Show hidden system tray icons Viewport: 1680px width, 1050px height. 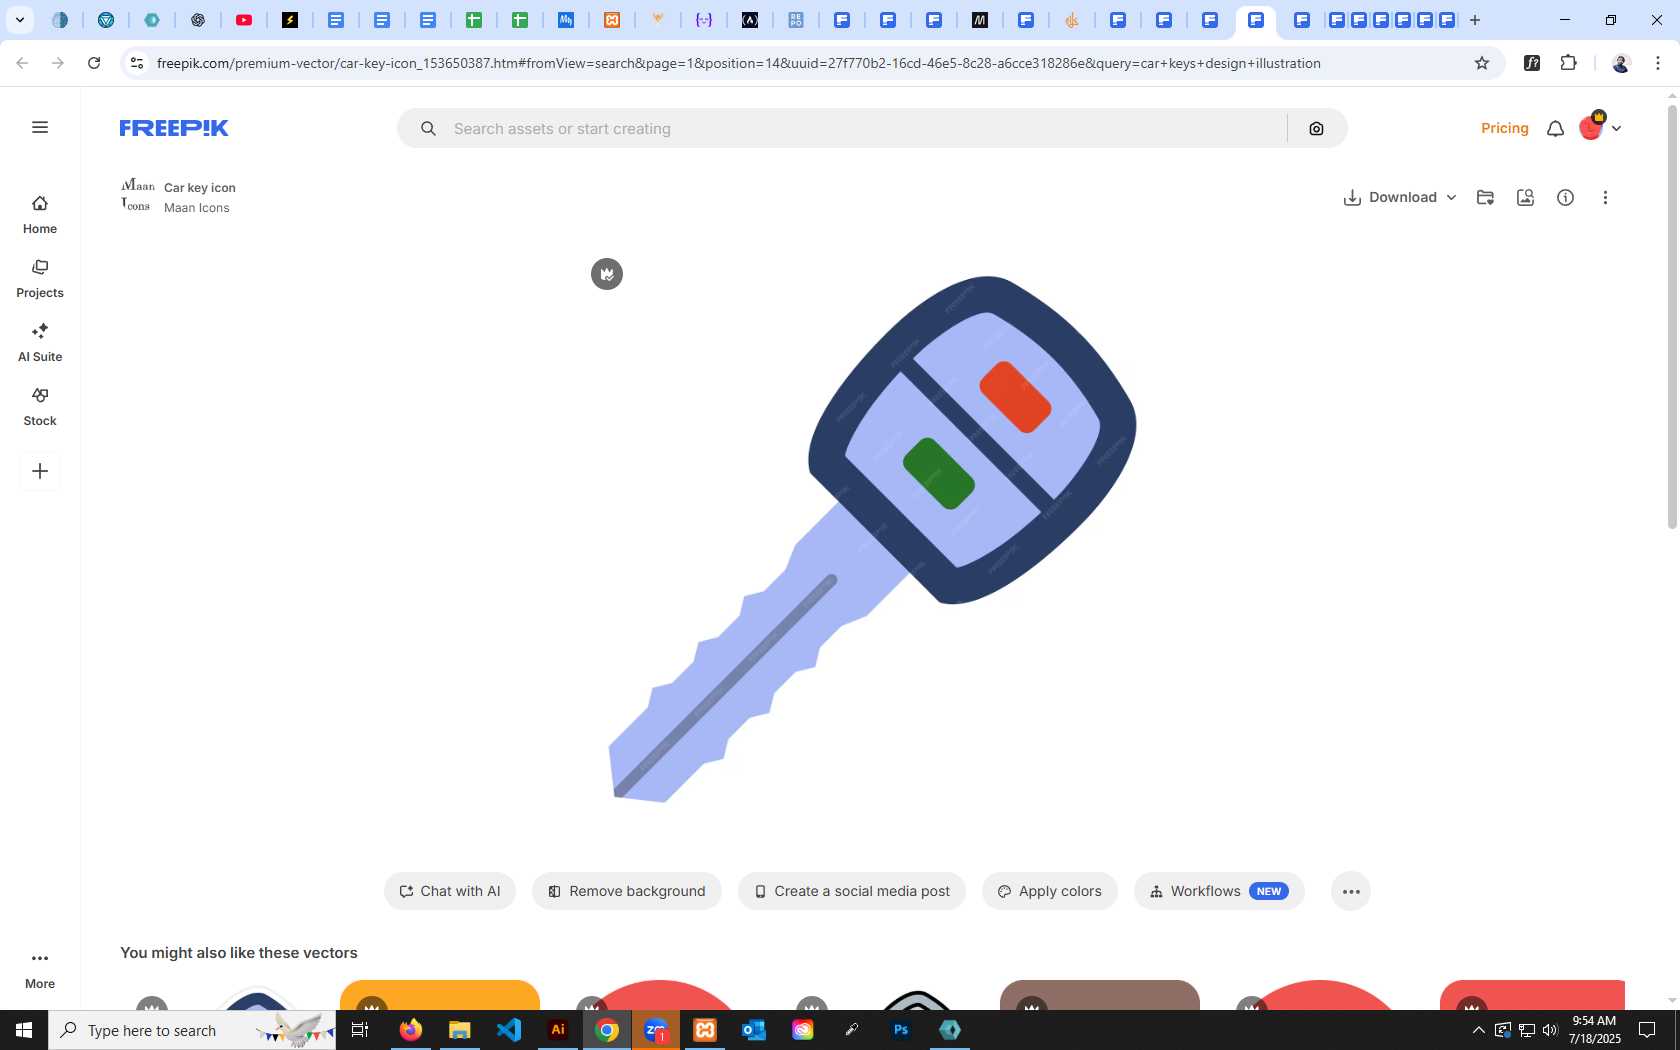click(1478, 1030)
